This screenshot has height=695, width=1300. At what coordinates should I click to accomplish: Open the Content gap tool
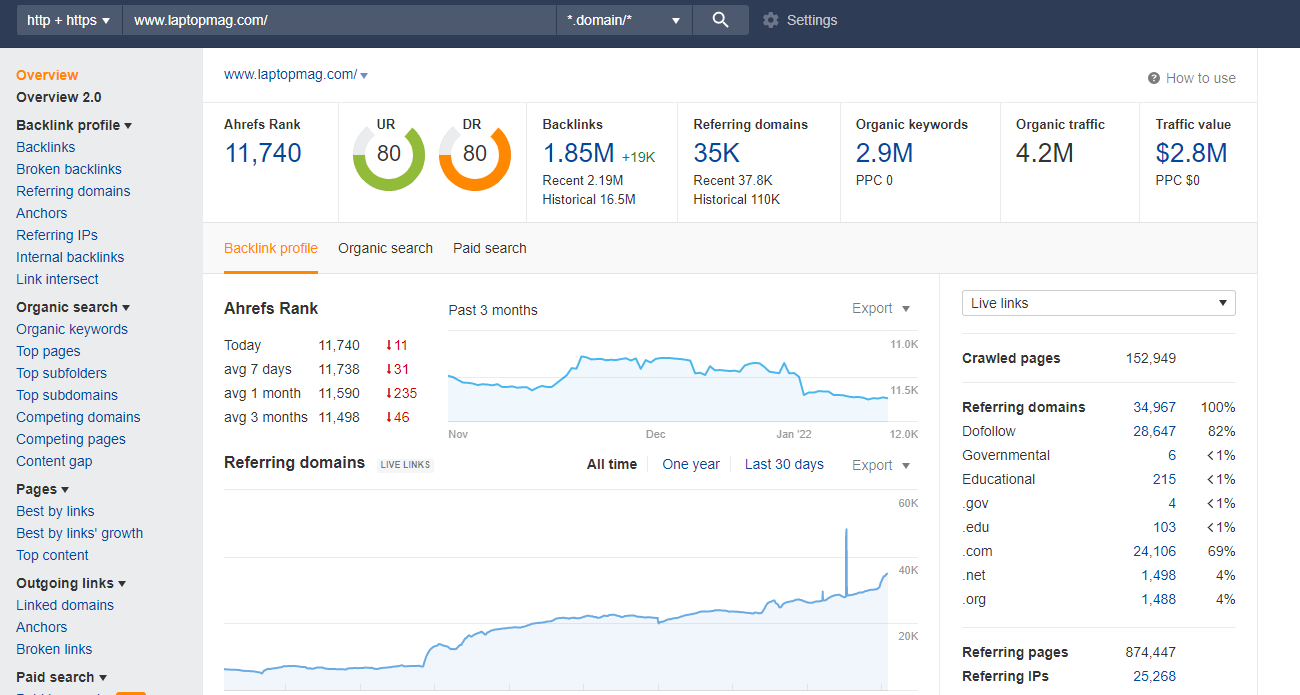(54, 461)
